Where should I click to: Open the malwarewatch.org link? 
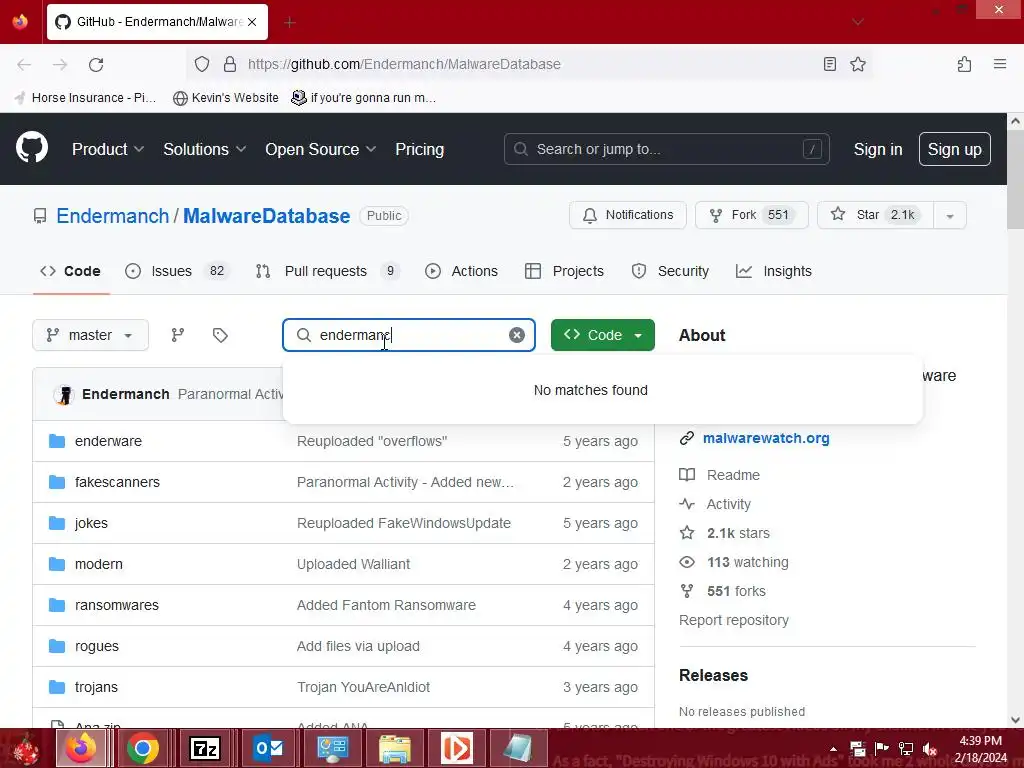coord(766,438)
